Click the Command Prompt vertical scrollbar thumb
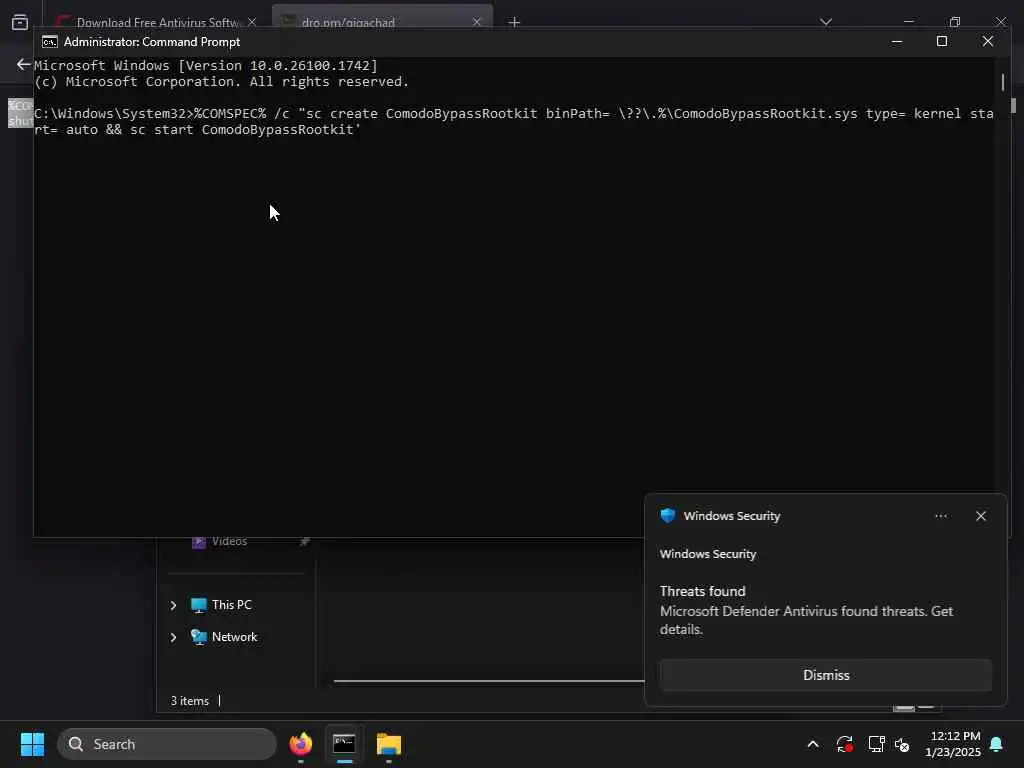This screenshot has height=768, width=1024. click(1002, 82)
